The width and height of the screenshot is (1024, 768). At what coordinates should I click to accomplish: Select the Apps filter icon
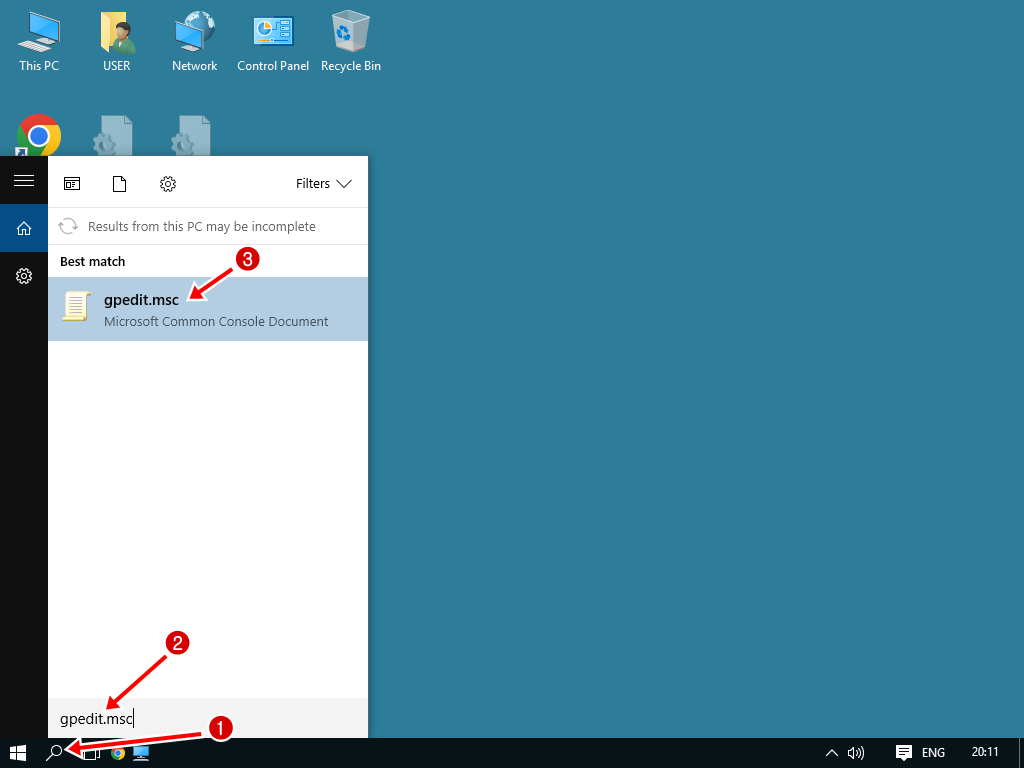point(72,184)
